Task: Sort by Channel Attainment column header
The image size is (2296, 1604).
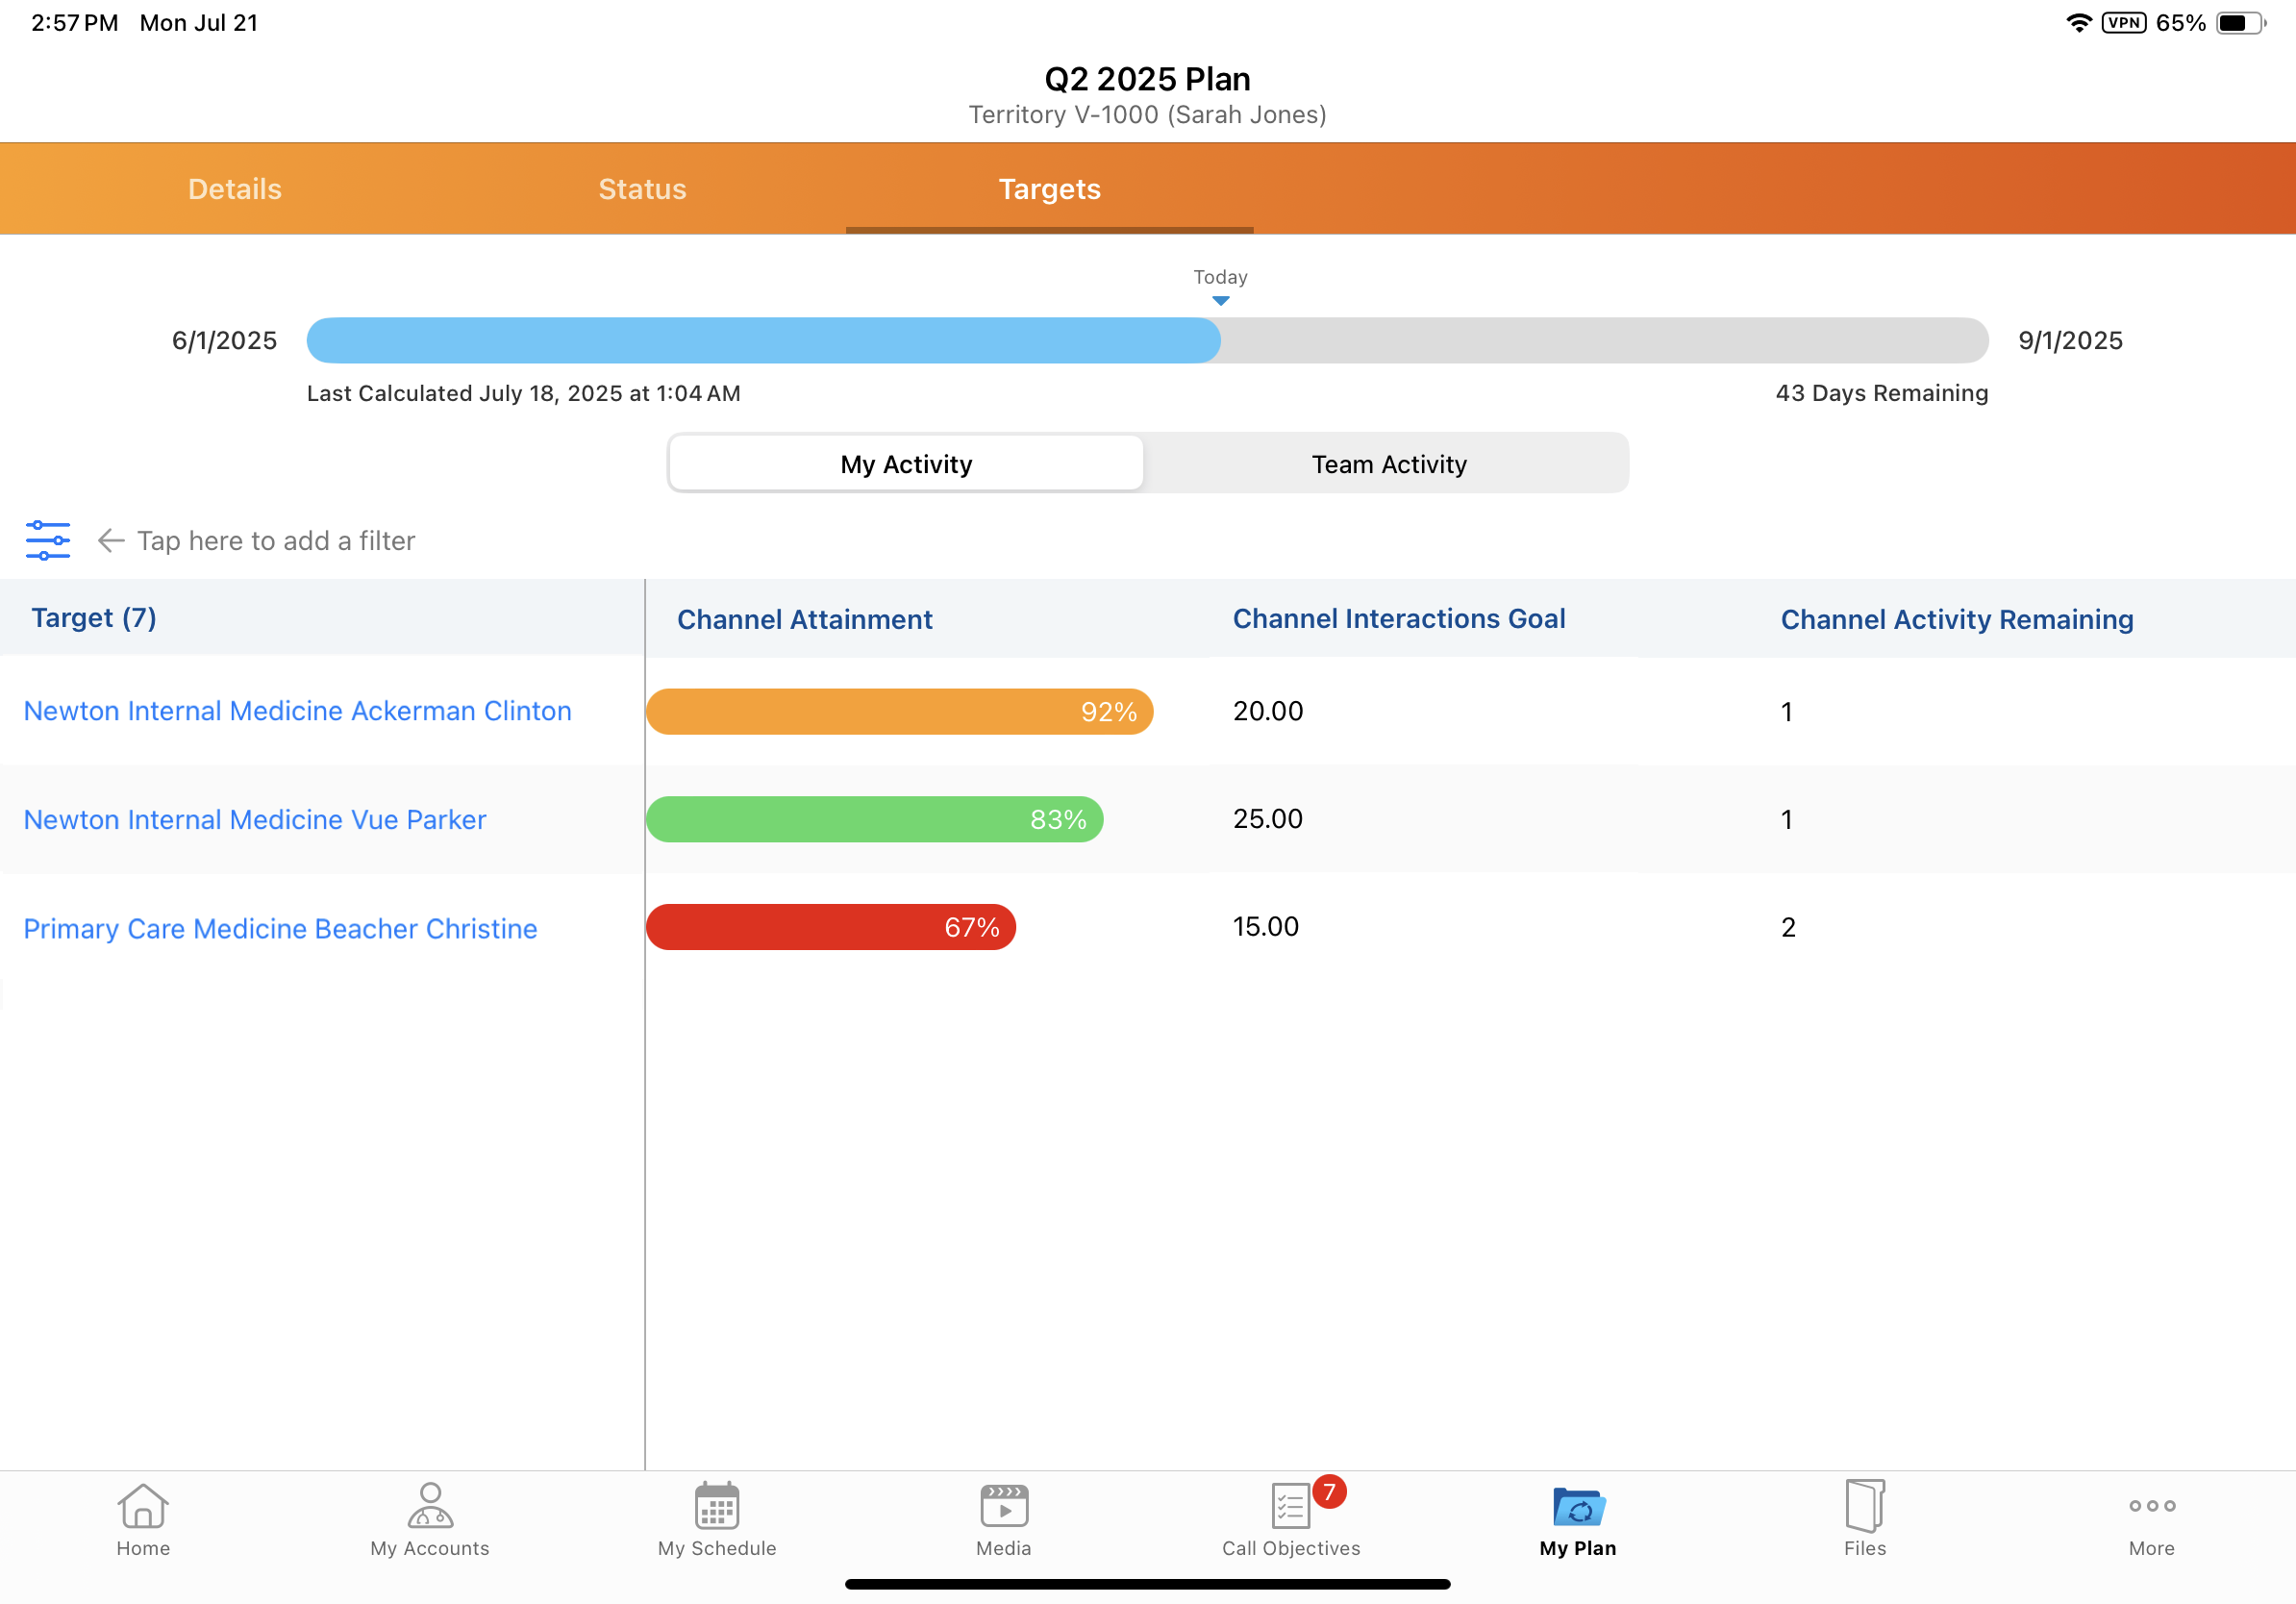Action: (x=804, y=620)
